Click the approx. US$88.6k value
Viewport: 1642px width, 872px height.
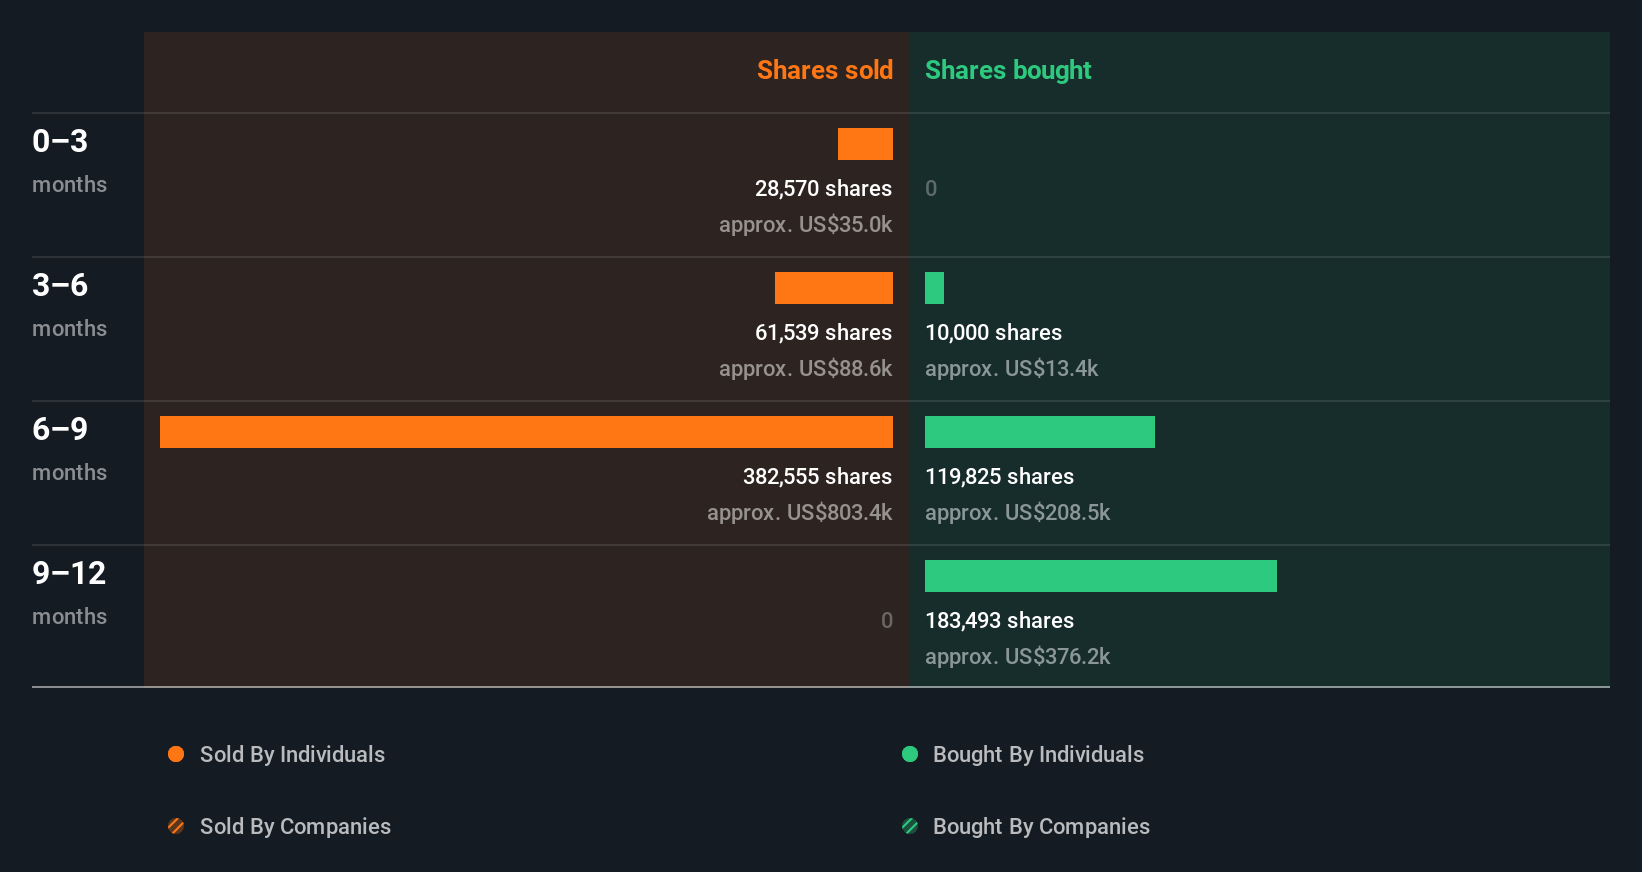pos(805,369)
